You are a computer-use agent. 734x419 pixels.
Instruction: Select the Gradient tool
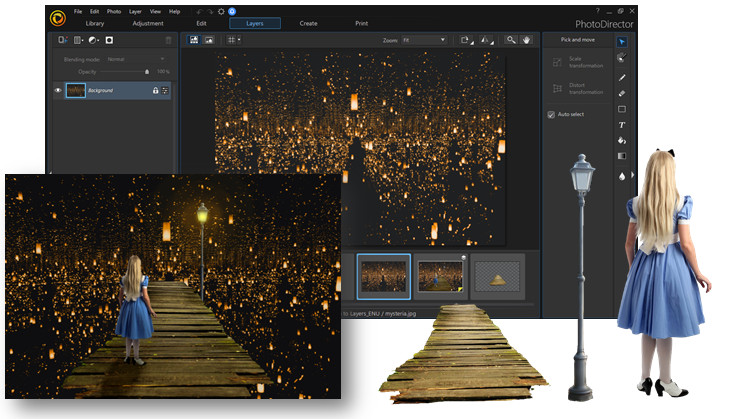tap(621, 157)
